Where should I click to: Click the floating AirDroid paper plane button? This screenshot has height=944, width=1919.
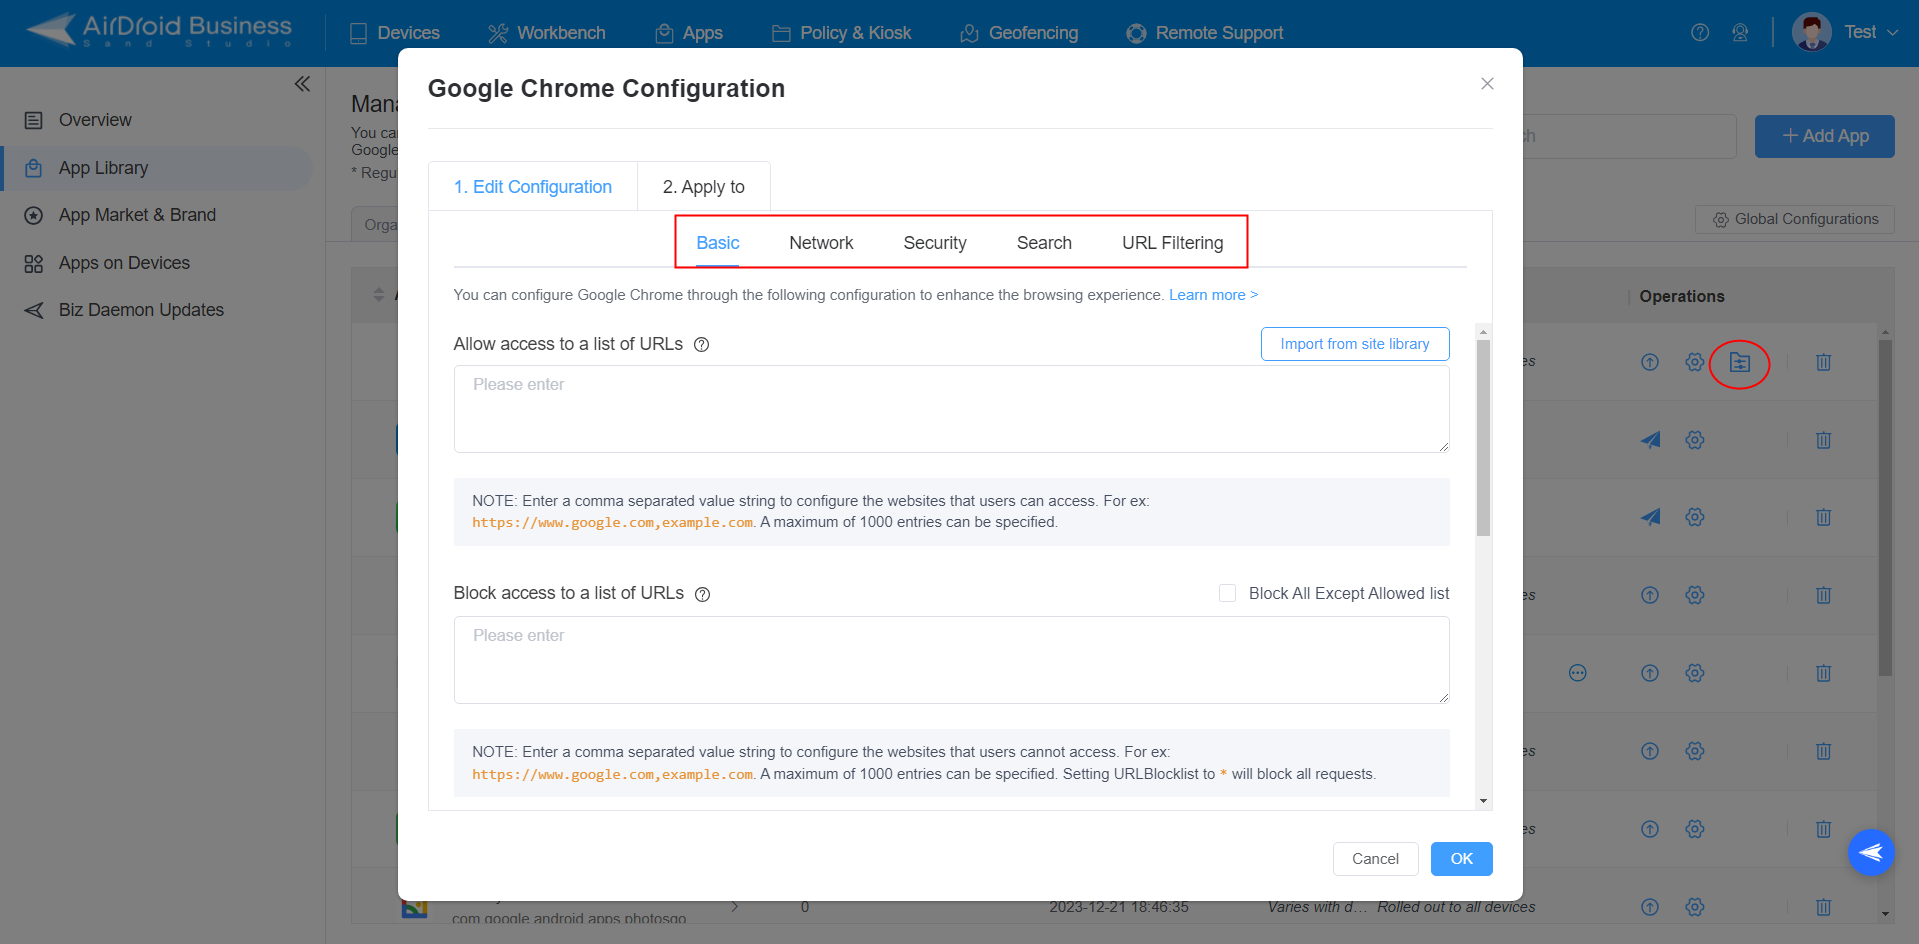[1871, 852]
